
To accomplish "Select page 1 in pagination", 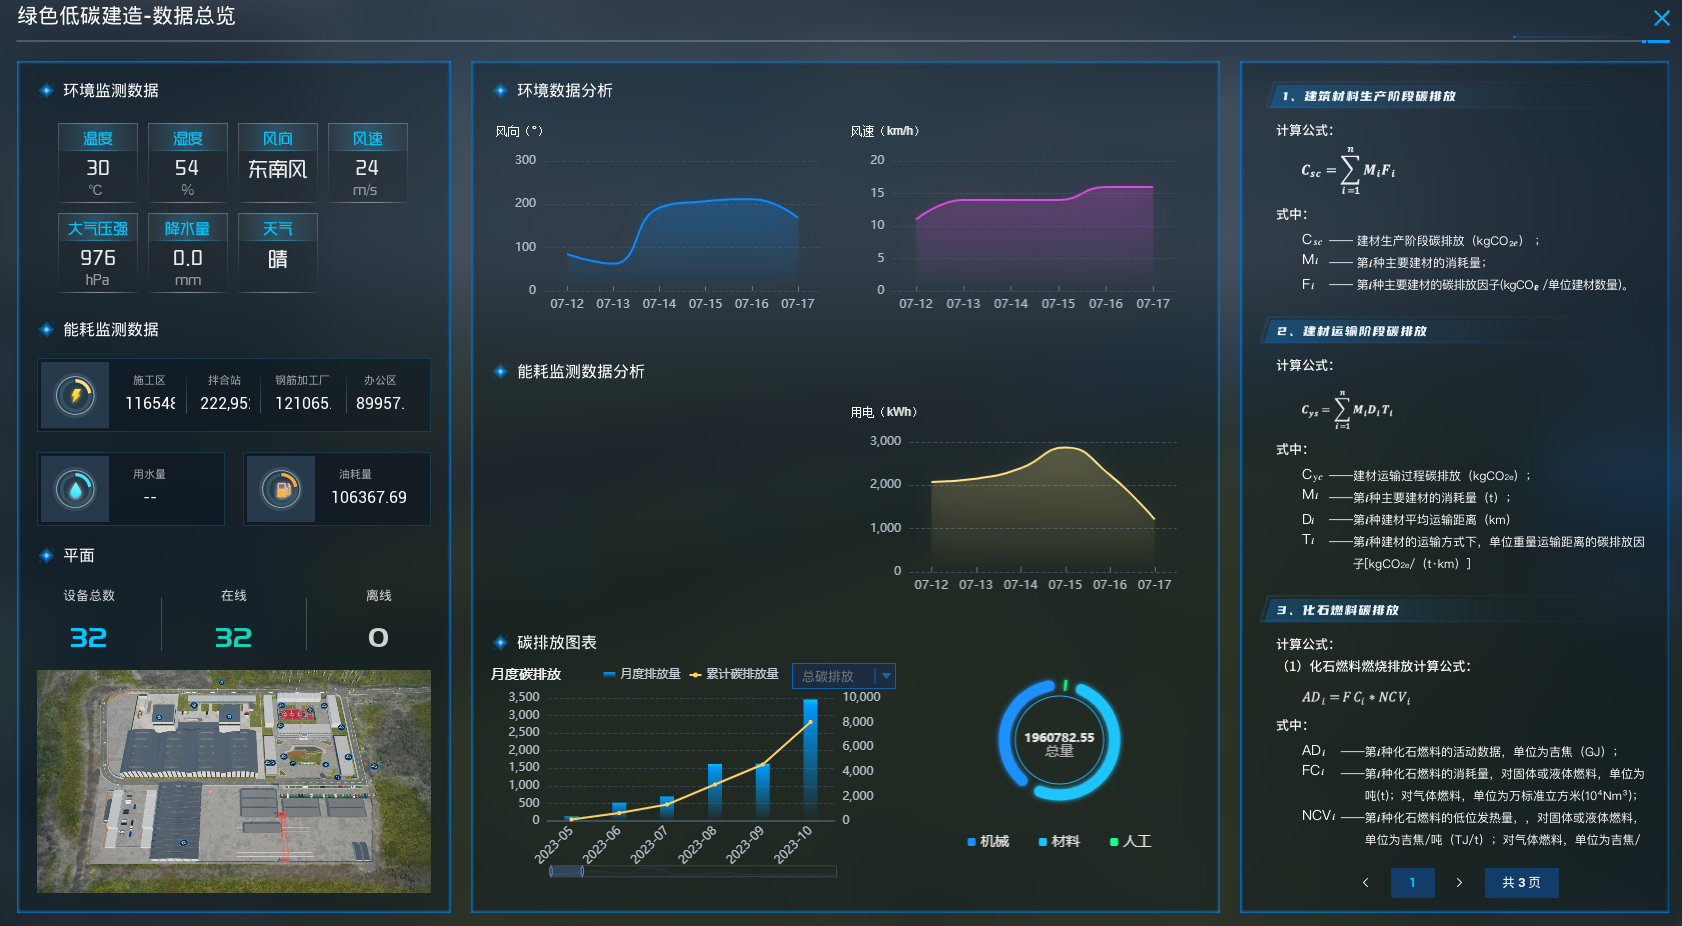I will 1412,882.
